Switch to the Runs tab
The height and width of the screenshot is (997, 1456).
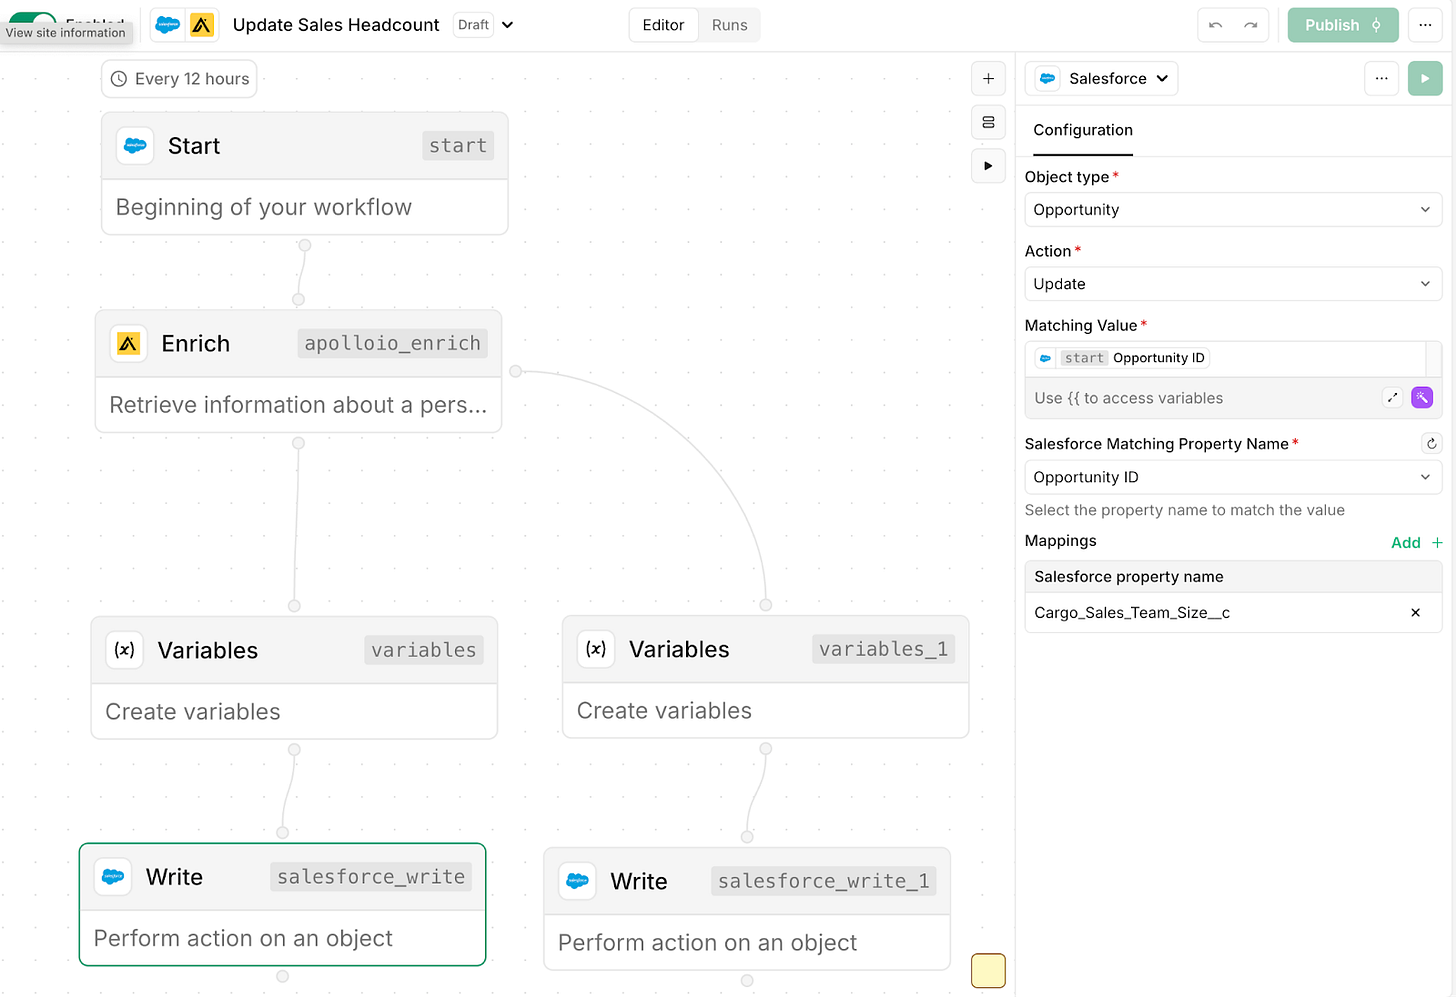[729, 25]
